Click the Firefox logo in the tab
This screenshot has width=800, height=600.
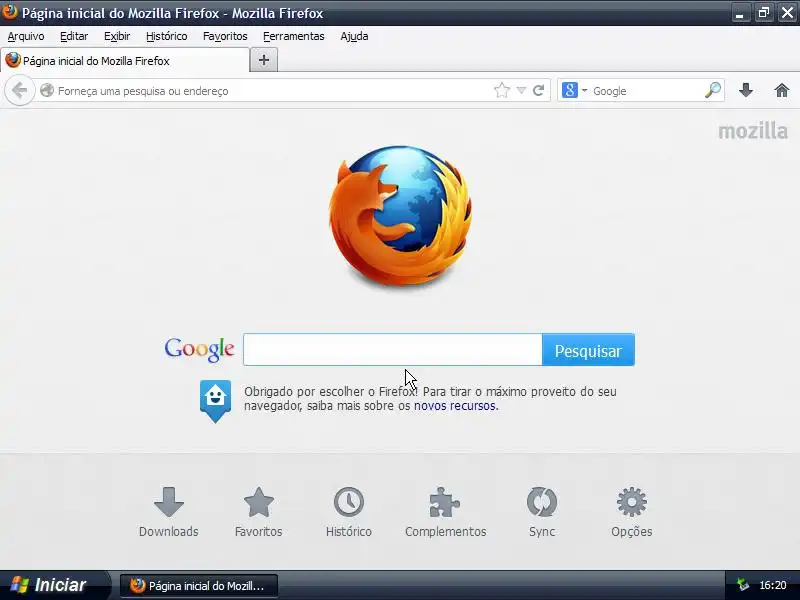click(x=12, y=60)
